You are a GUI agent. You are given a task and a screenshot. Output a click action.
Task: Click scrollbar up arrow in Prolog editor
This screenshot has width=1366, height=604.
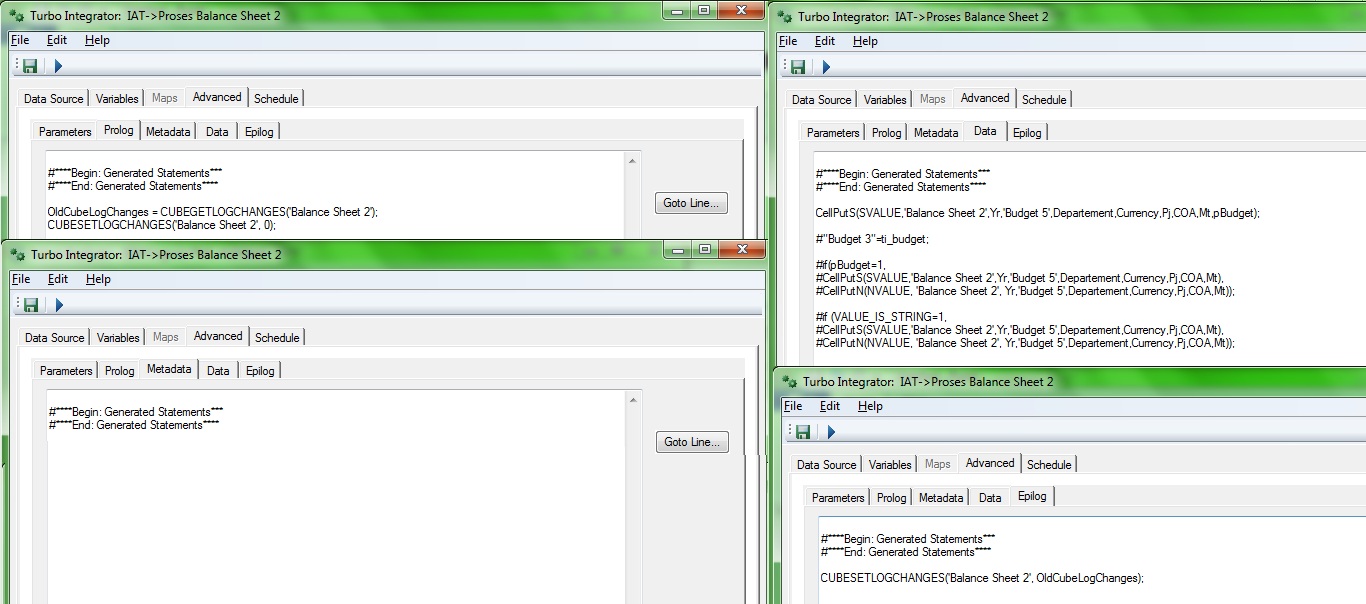pos(630,161)
